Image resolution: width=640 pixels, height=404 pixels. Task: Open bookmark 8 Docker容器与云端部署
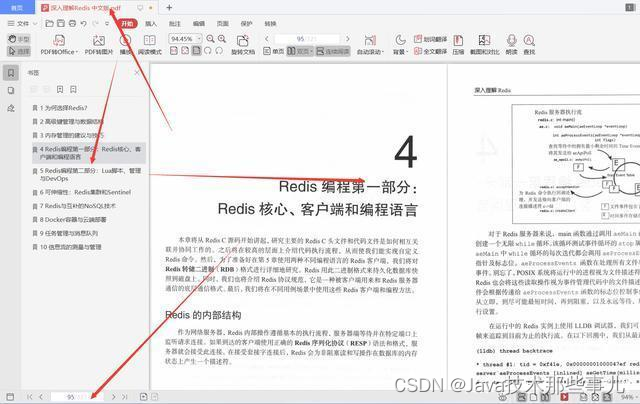[70, 220]
